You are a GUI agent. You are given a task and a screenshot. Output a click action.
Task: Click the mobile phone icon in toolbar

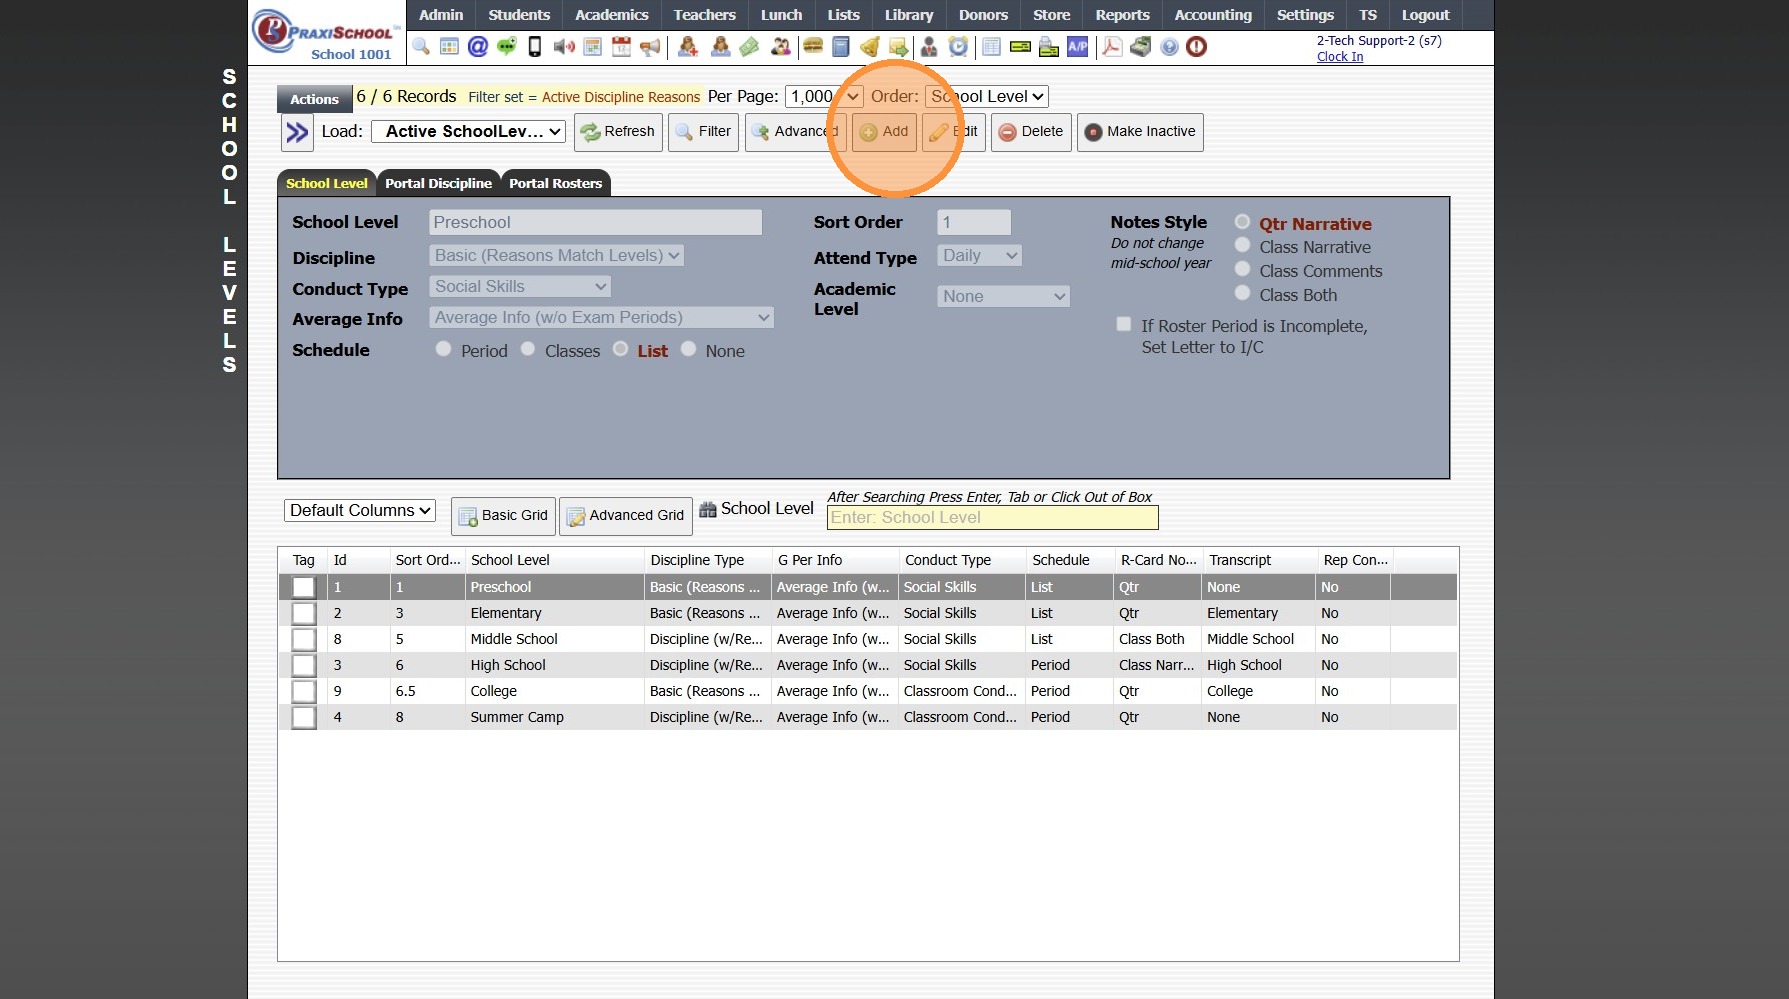pyautogui.click(x=535, y=47)
